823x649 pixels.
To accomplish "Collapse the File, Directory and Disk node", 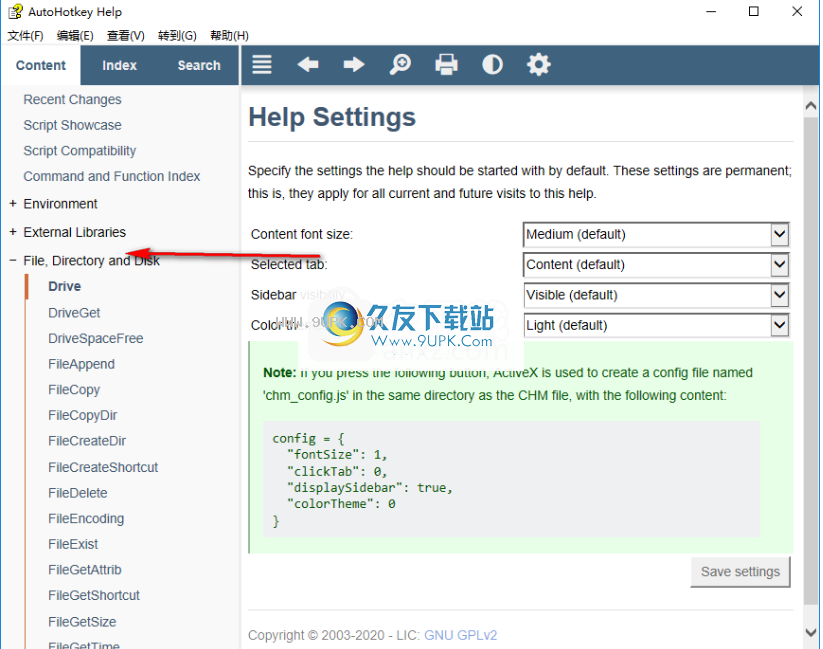I will tap(13, 260).
